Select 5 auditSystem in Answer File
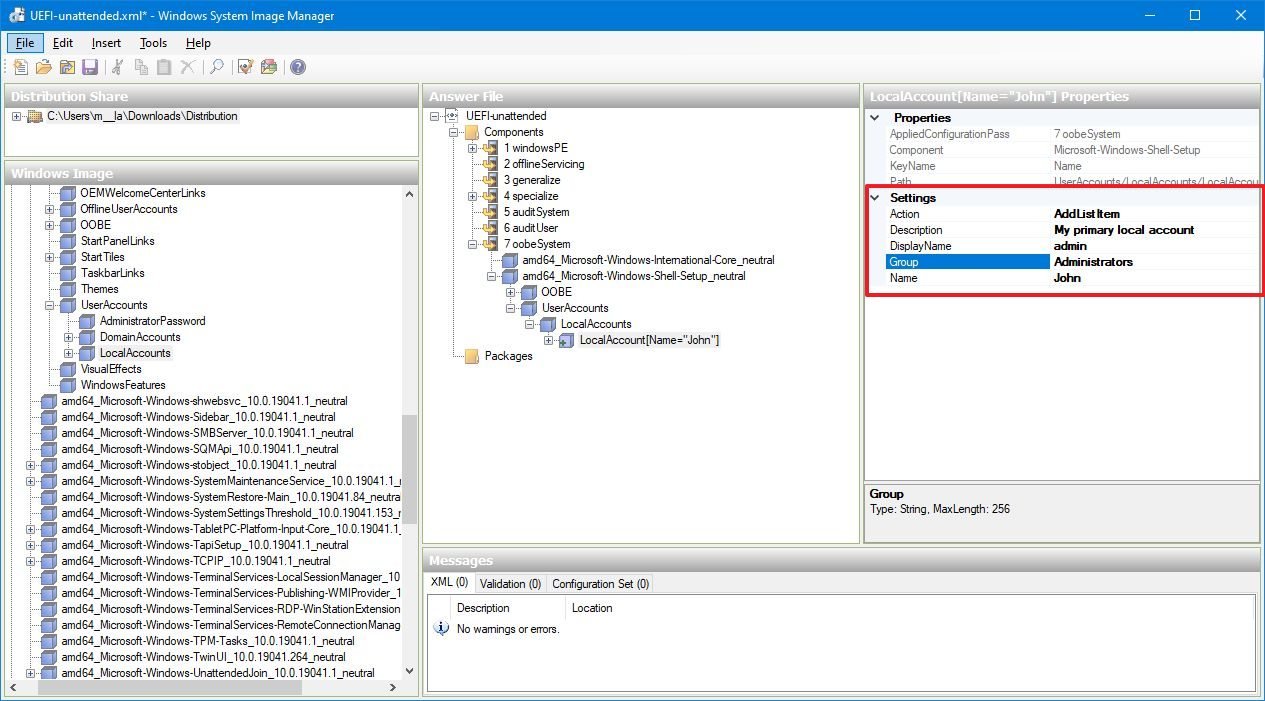Image resolution: width=1265 pixels, height=701 pixels. pos(536,212)
